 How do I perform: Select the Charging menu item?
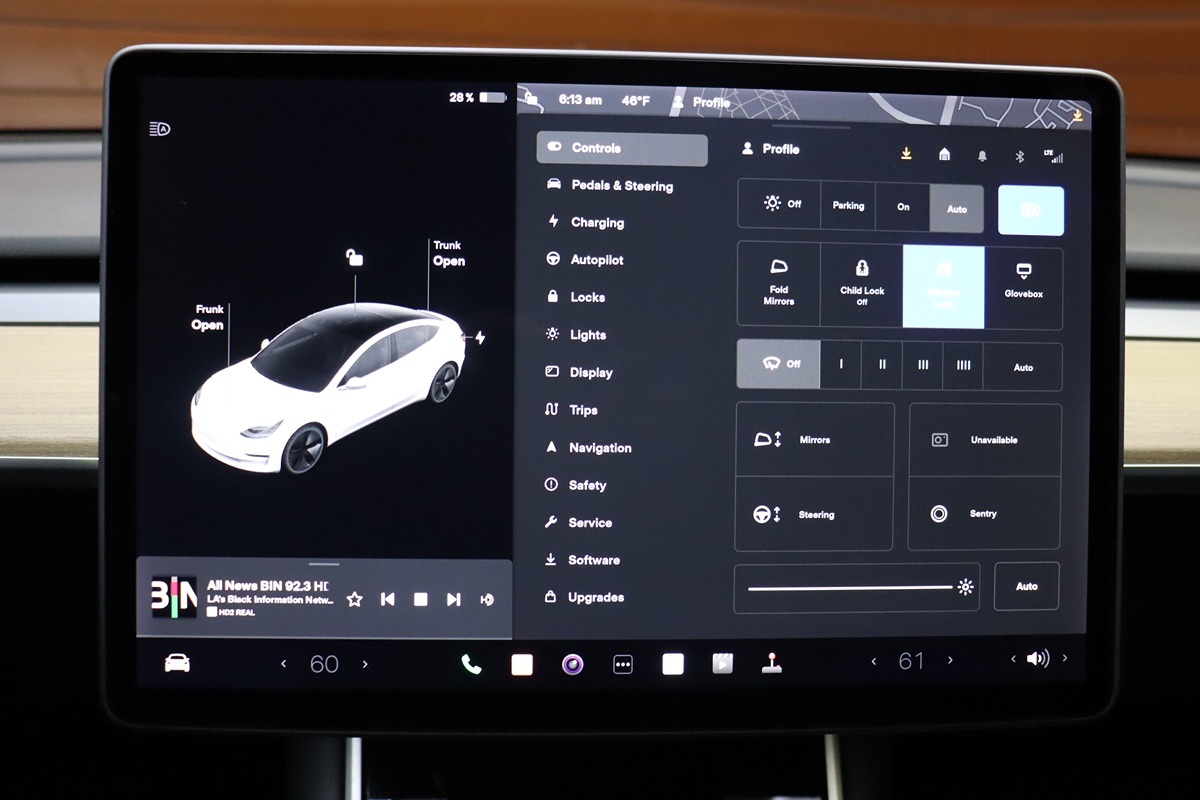pos(596,223)
